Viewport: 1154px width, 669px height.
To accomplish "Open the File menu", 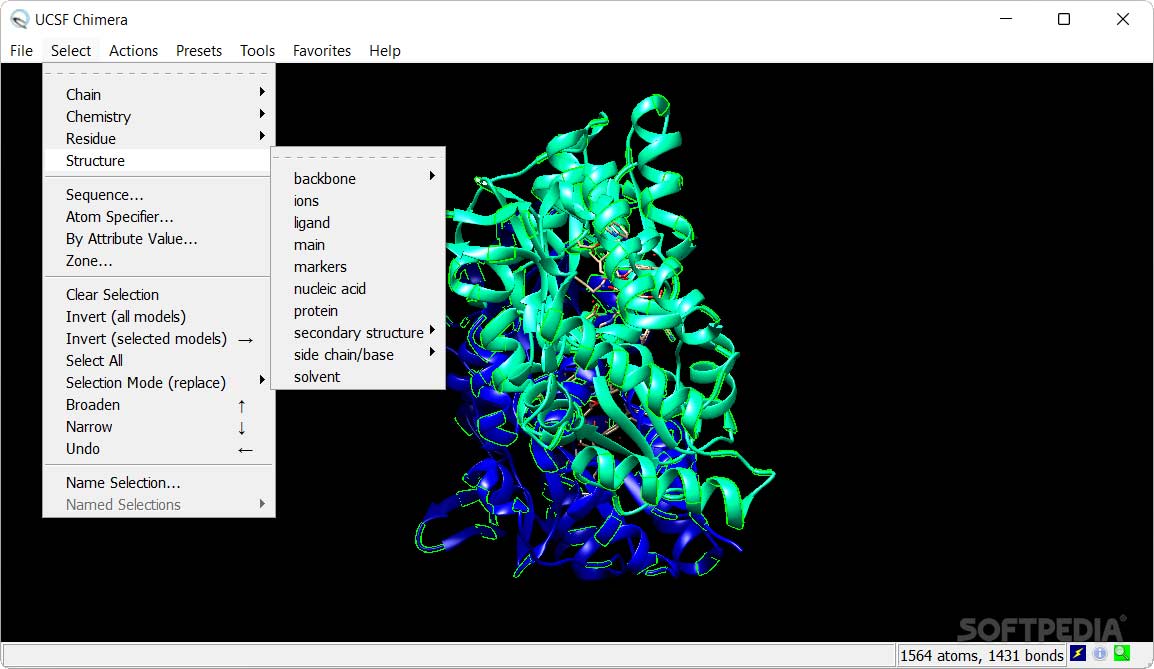I will click(21, 51).
